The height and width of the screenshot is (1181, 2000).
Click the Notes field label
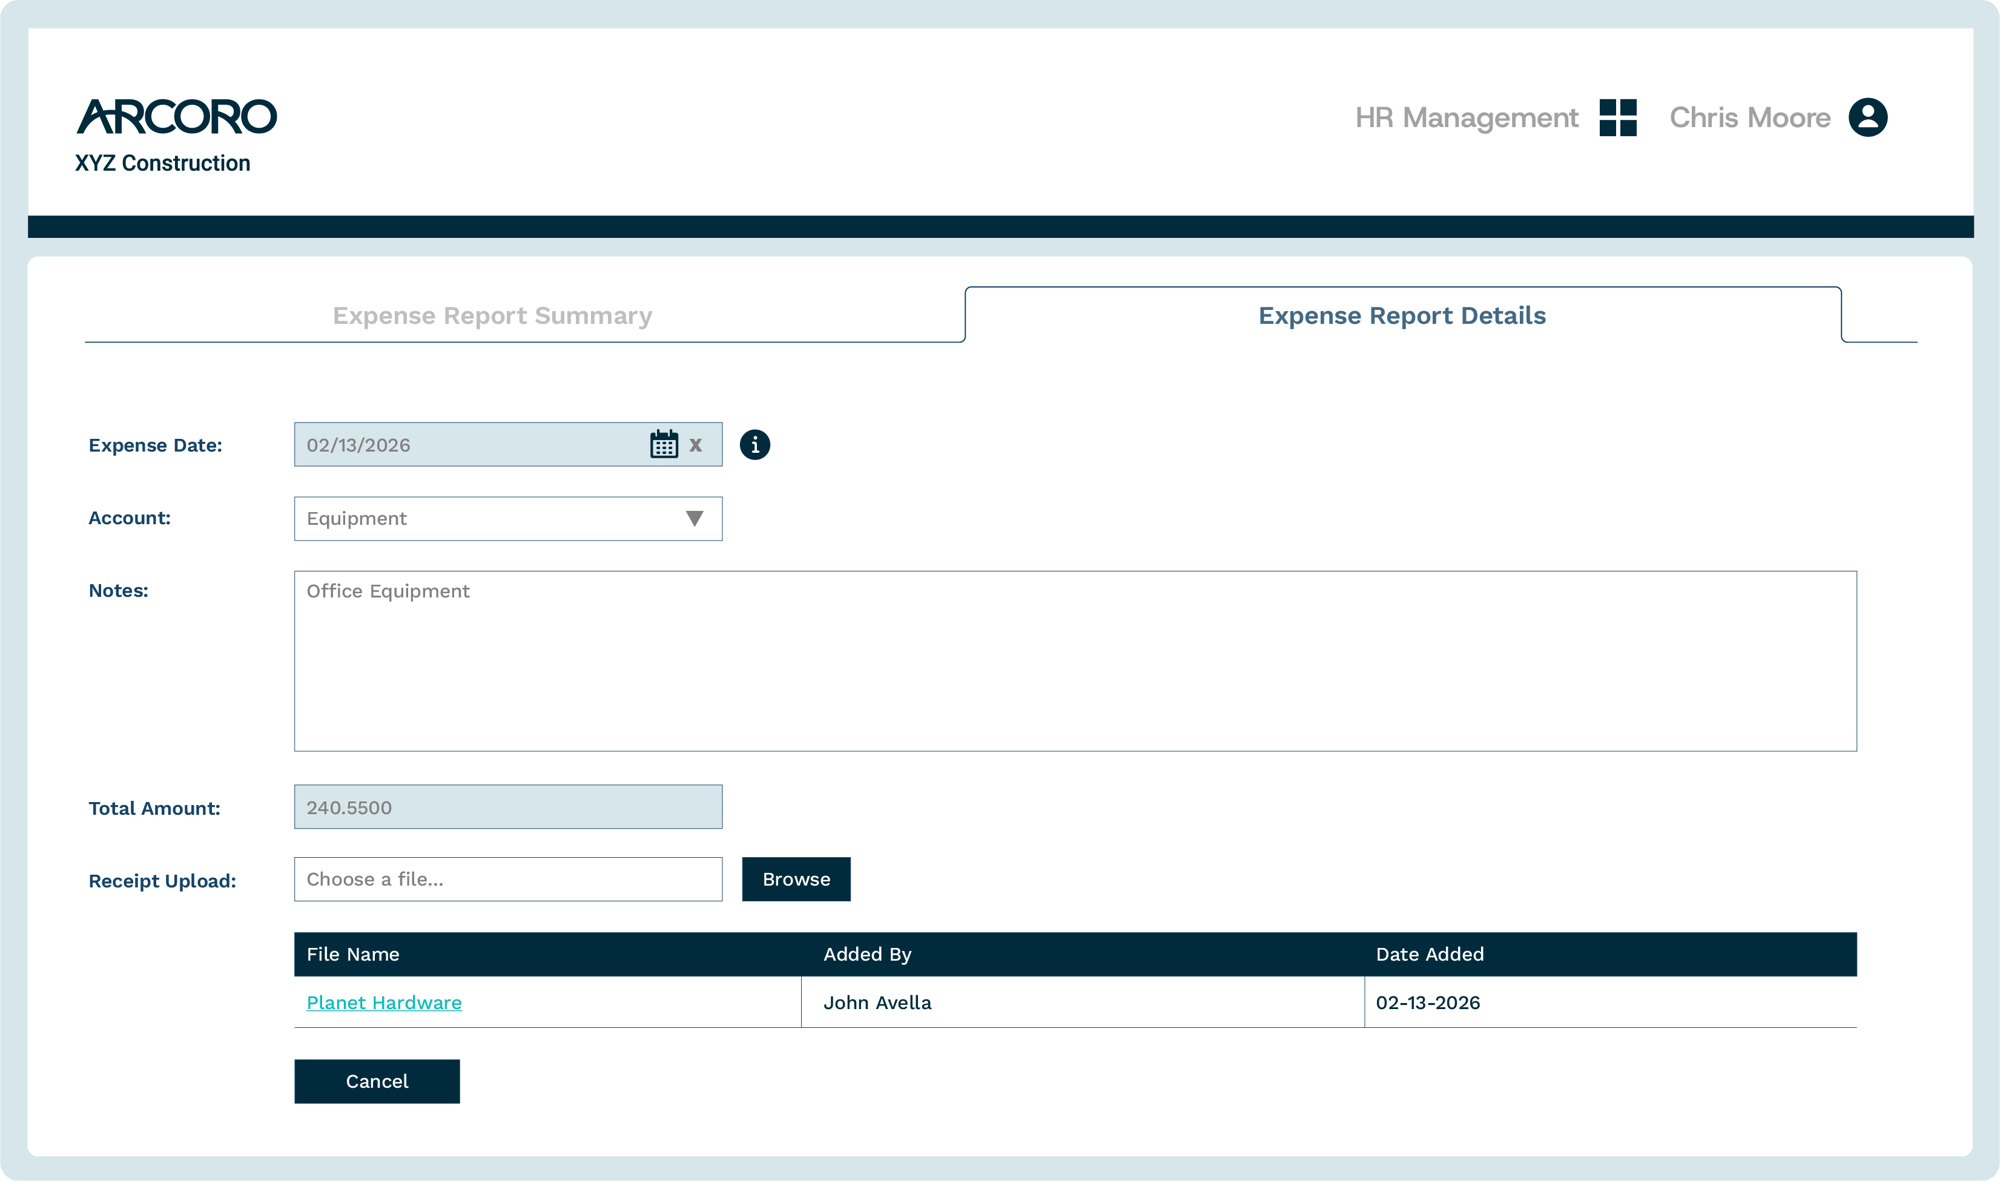118,591
